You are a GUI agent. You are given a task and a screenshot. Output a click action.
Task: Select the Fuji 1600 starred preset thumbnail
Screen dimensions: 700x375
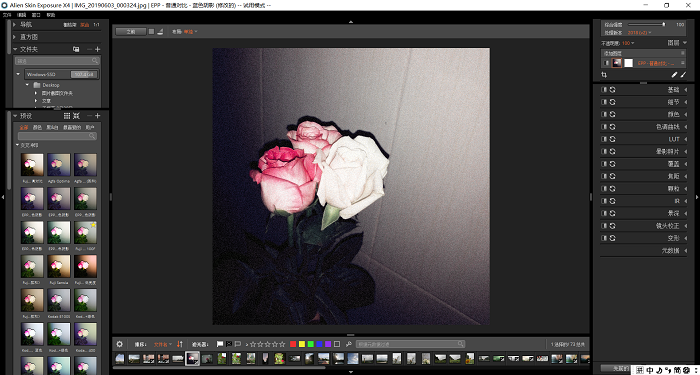click(85, 233)
